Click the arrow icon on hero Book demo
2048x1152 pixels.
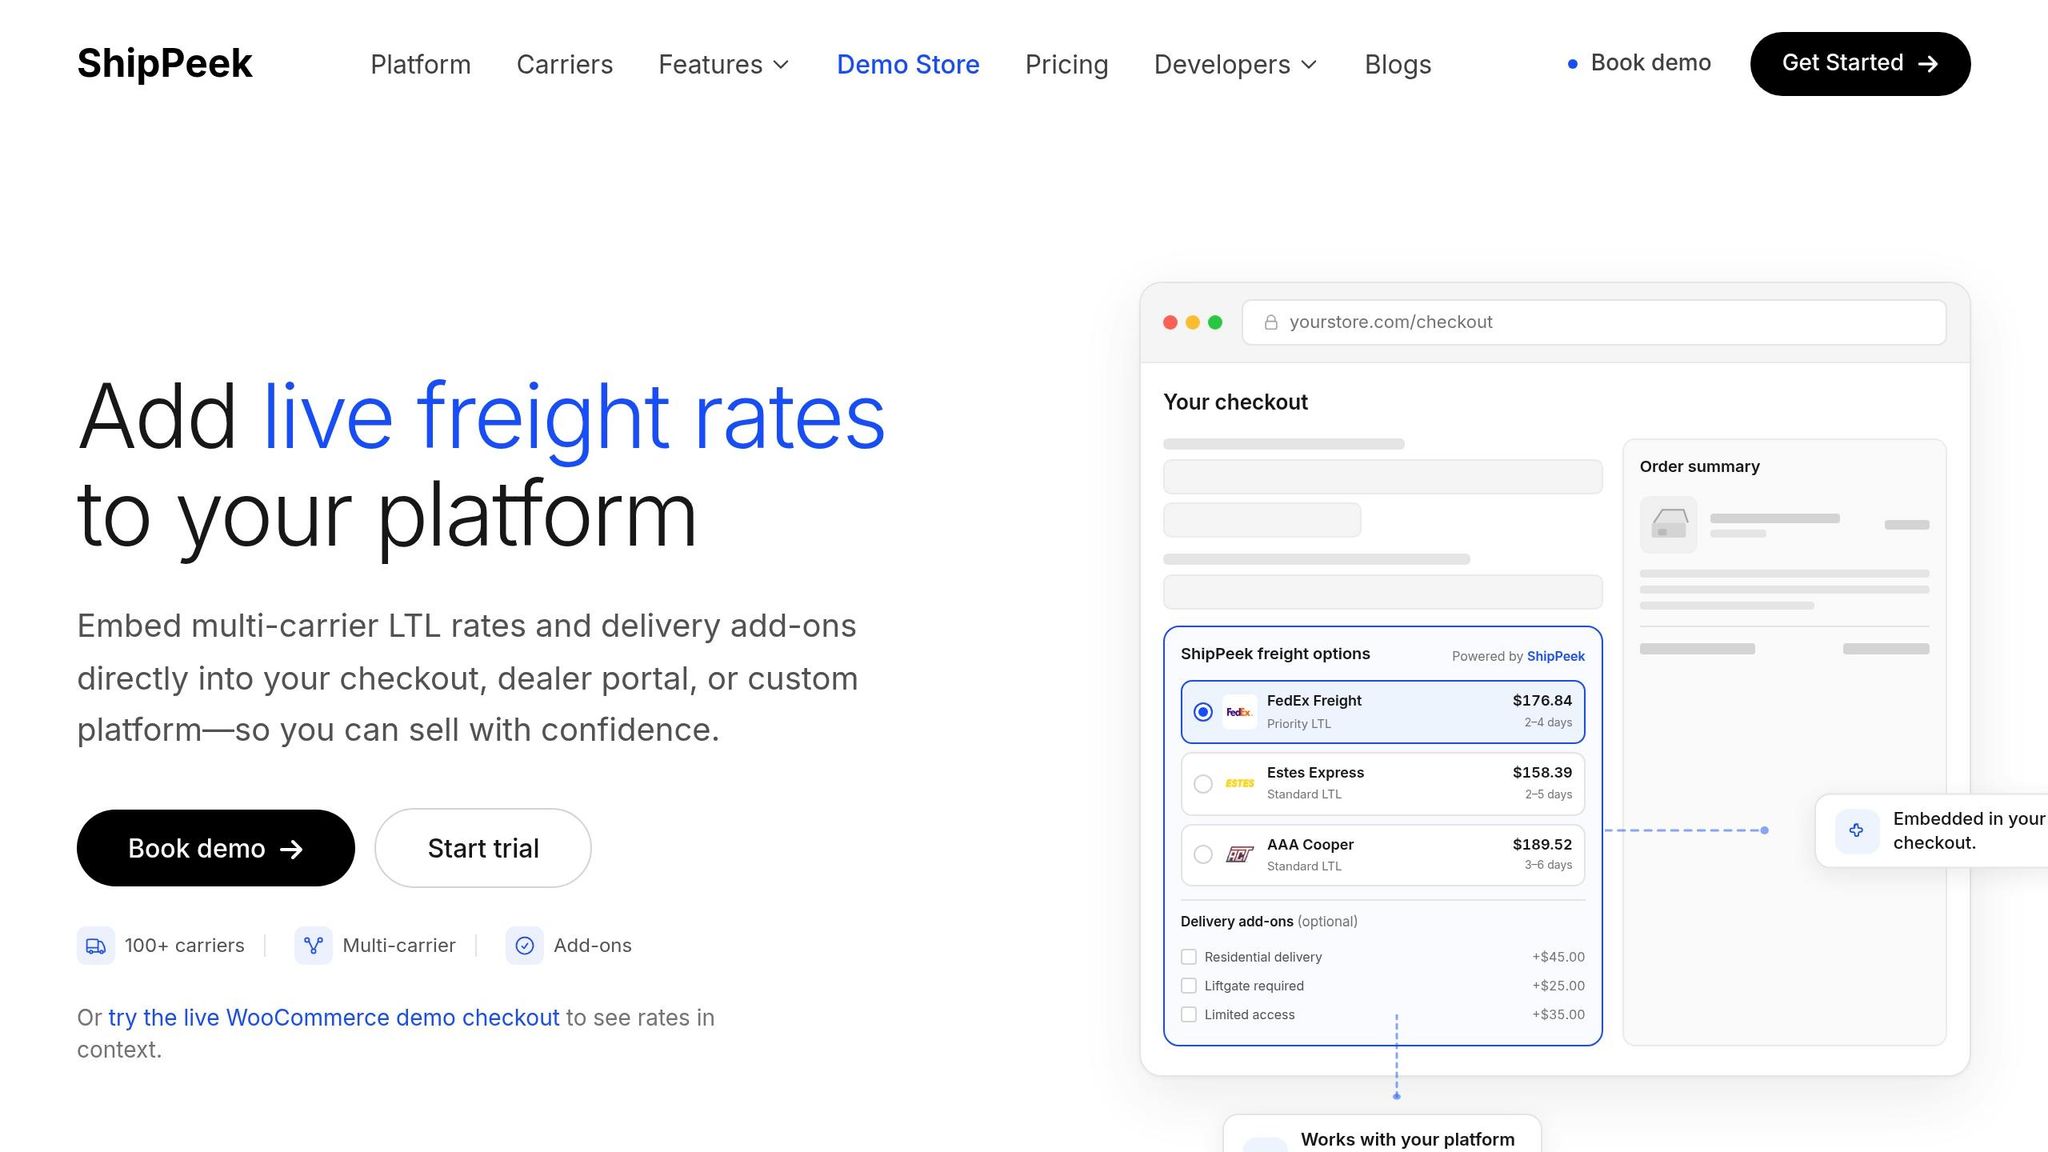[x=291, y=849]
